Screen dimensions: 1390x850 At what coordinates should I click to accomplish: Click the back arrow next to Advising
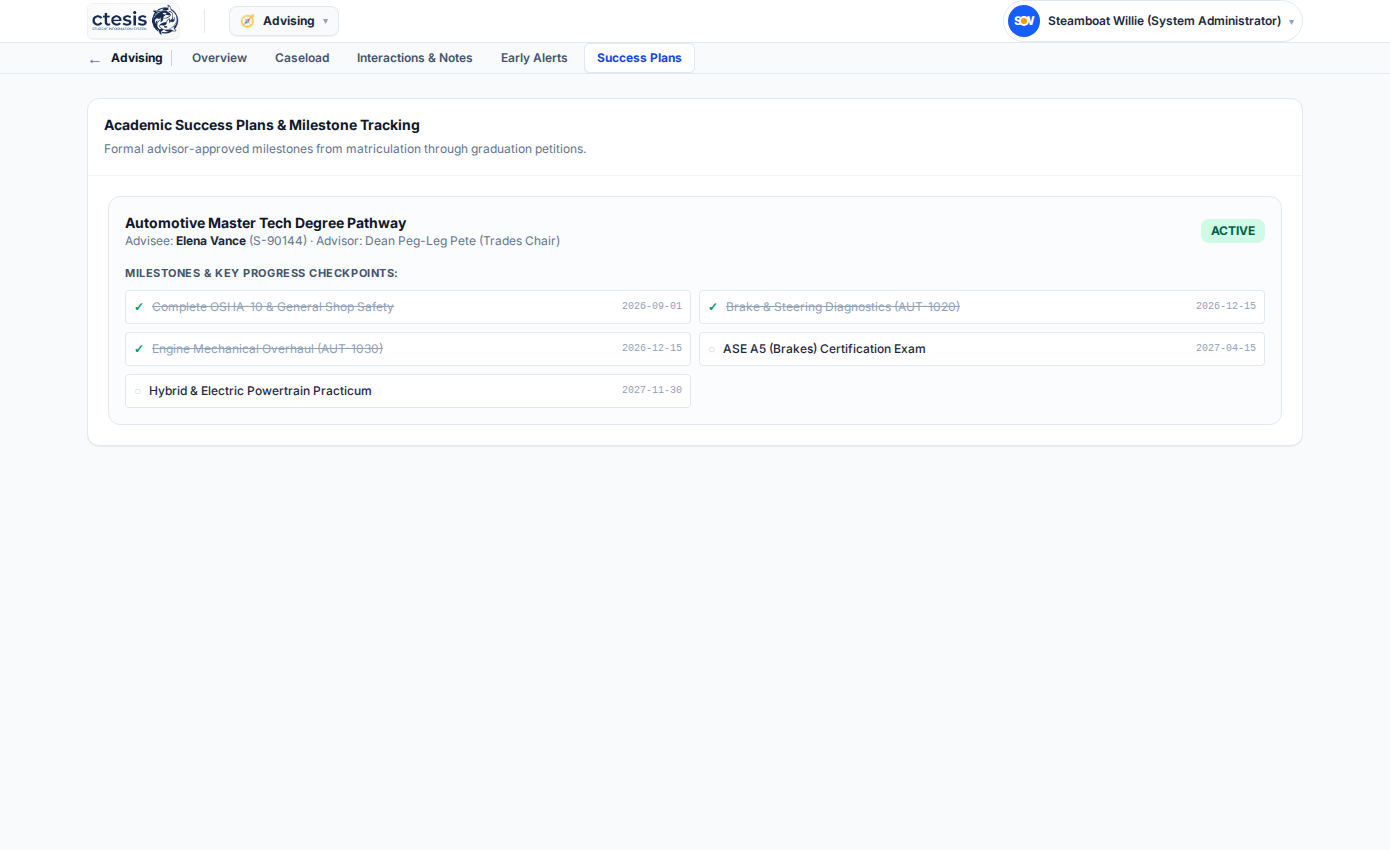pyautogui.click(x=95, y=59)
